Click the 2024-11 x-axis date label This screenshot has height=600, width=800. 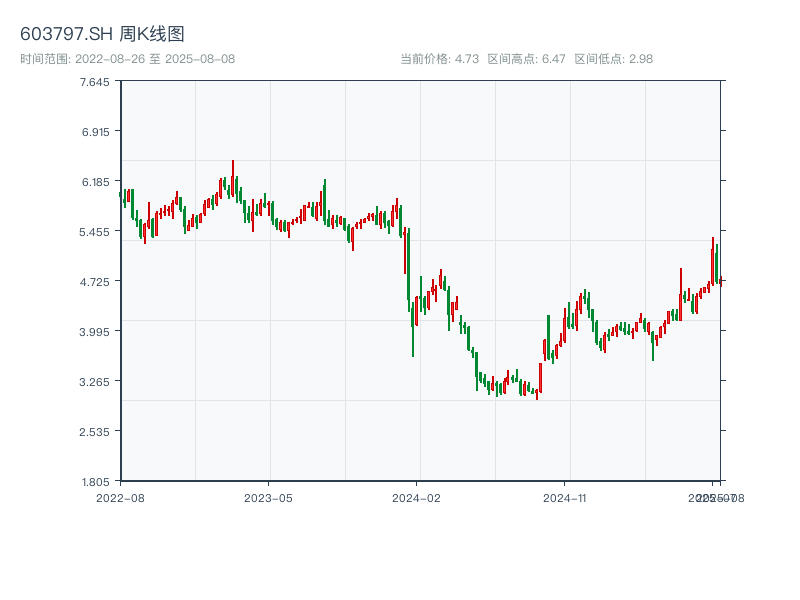[564, 497]
